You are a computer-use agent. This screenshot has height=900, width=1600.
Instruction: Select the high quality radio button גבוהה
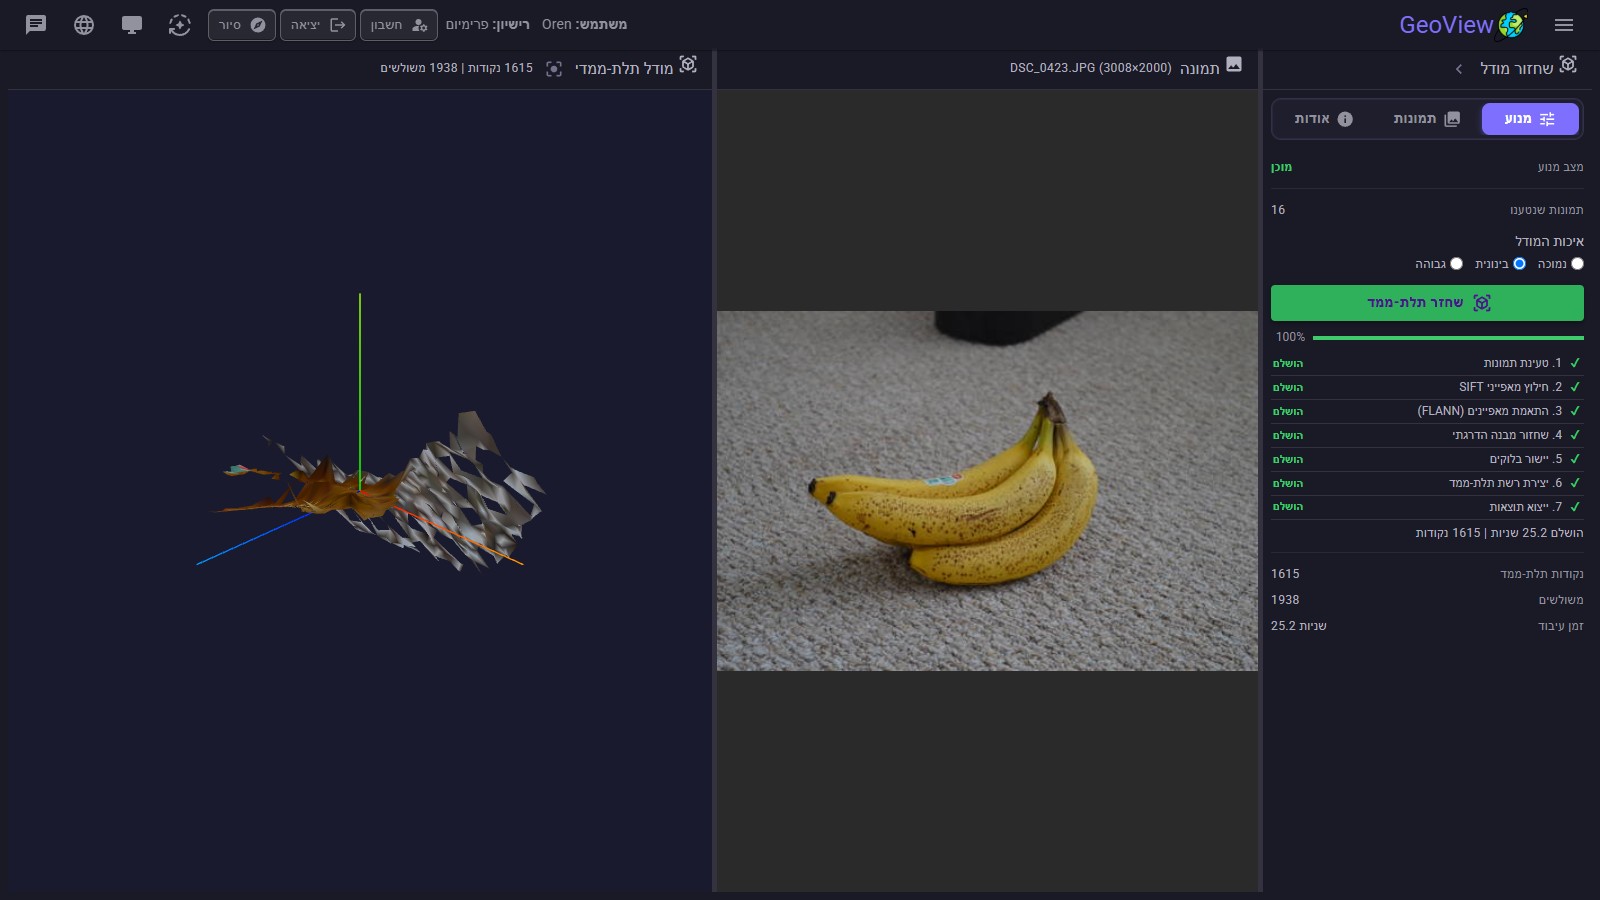click(x=1456, y=264)
